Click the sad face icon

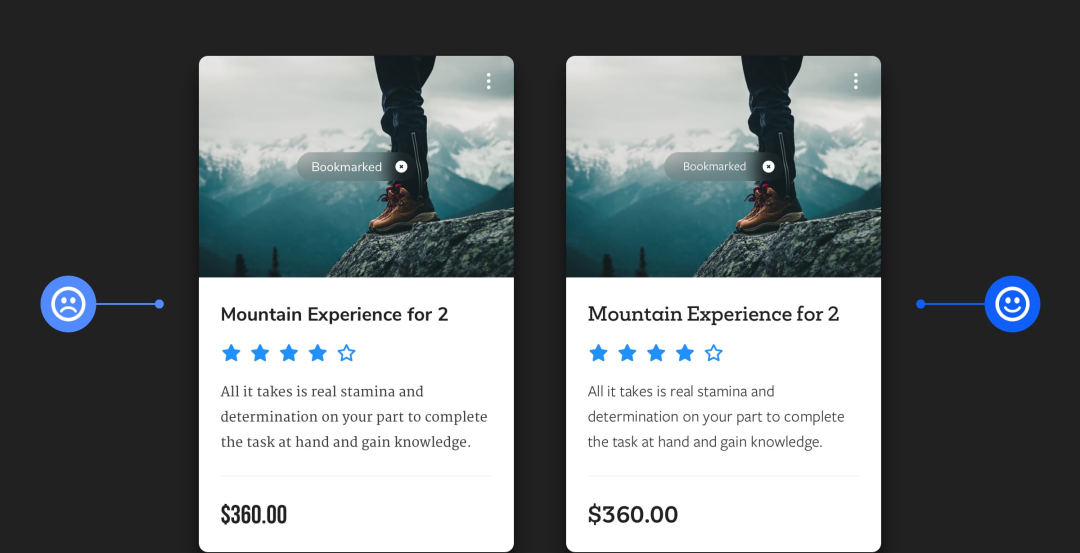[x=68, y=304]
